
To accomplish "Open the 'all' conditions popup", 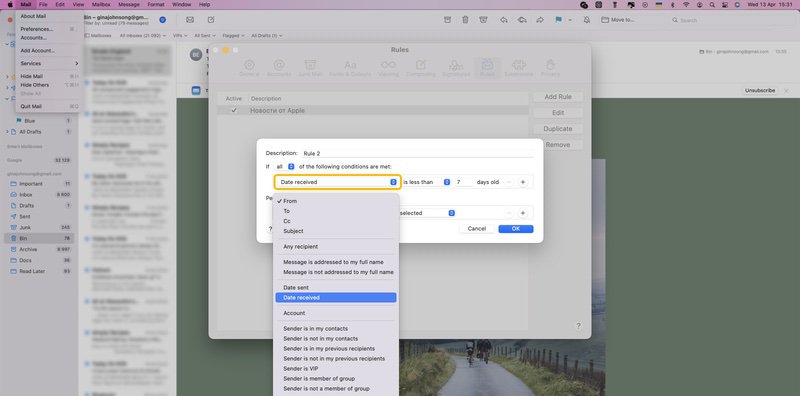I will (x=285, y=167).
